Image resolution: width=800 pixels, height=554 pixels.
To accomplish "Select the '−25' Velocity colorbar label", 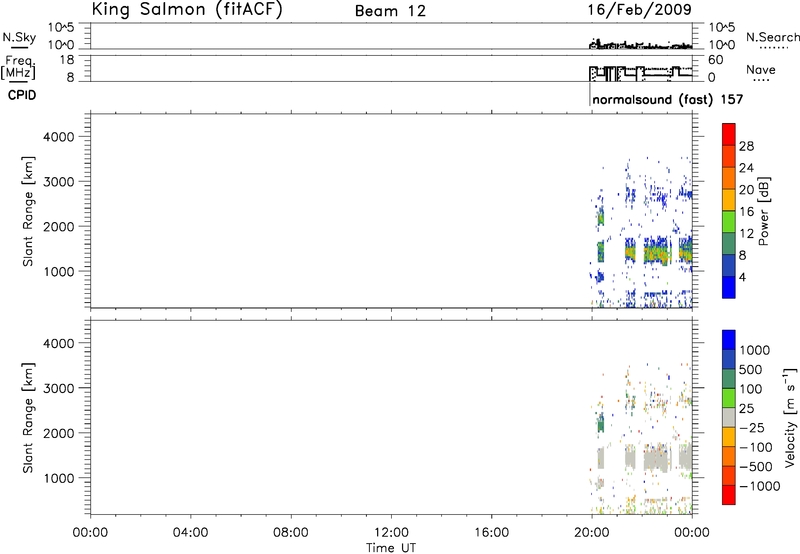I will [752, 427].
